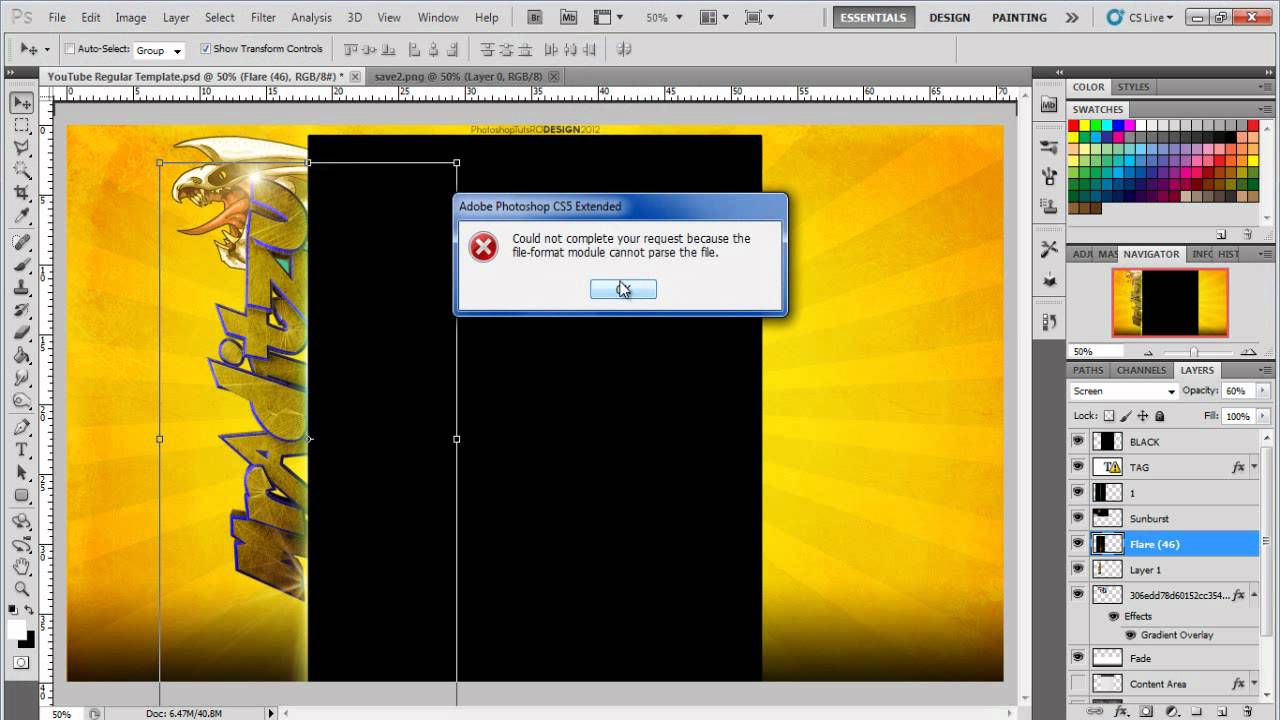Select the Rectangular Marquee tool

tap(21, 126)
